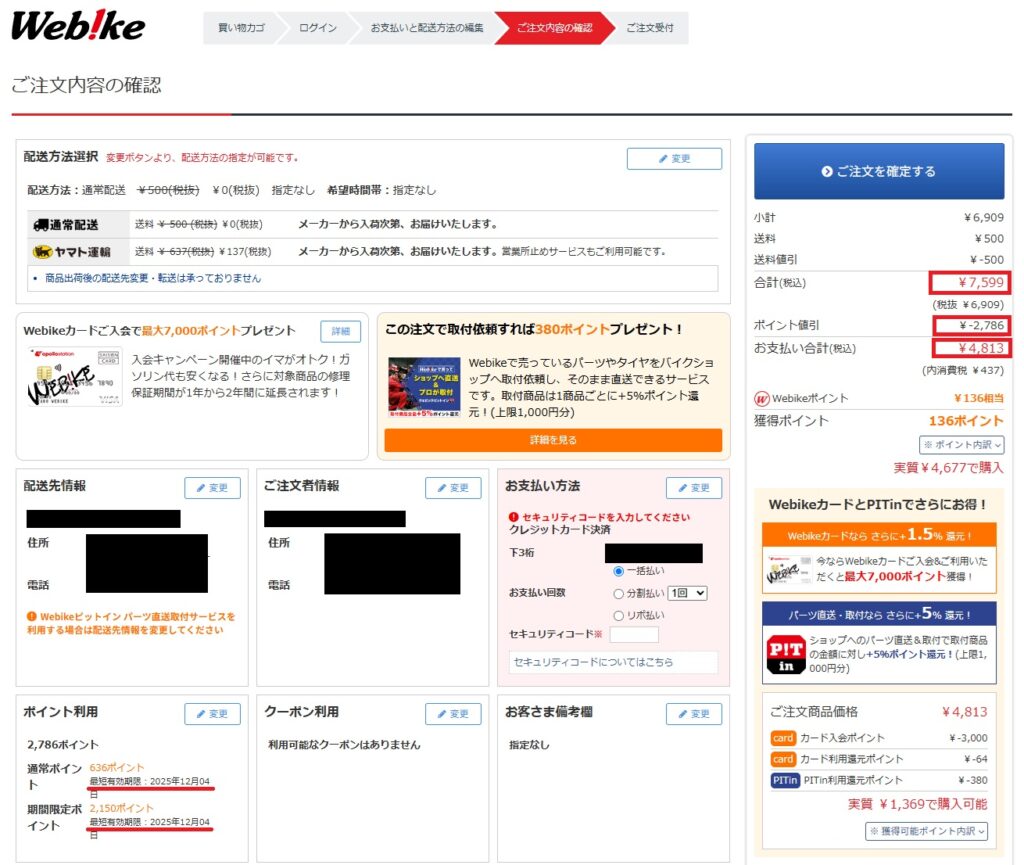Click the セキュリティコード input field
Viewport: 1024px width, 865px height.
point(634,635)
